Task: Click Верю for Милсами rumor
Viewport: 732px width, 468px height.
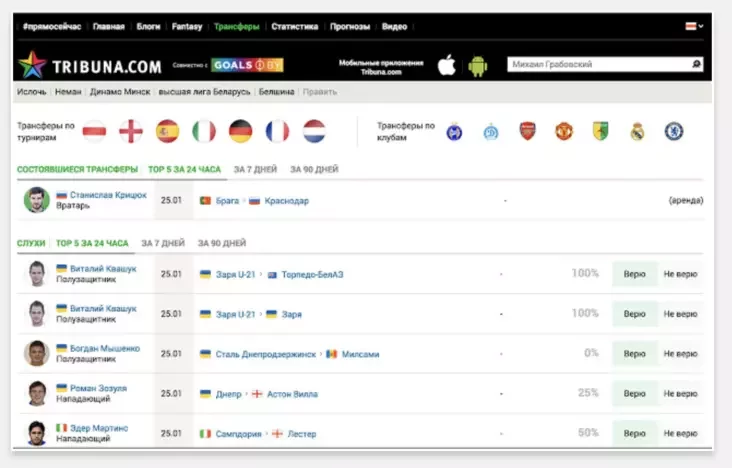Action: (x=634, y=354)
